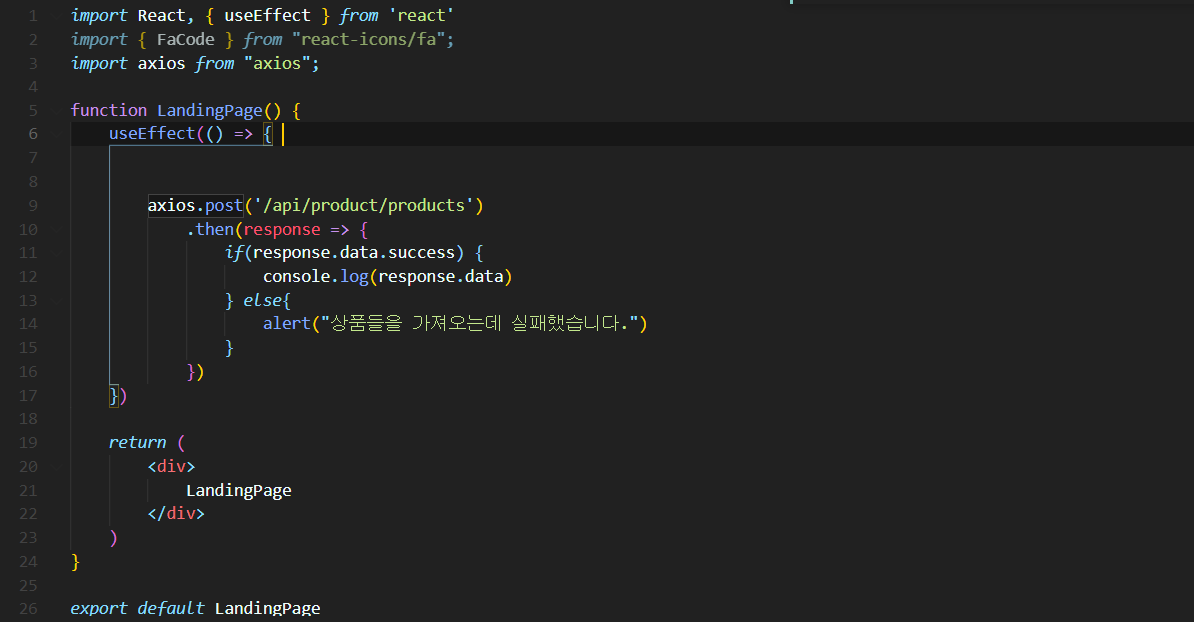1194x622 pixels.
Task: Click line number 22 in the gutter
Action: click(28, 514)
